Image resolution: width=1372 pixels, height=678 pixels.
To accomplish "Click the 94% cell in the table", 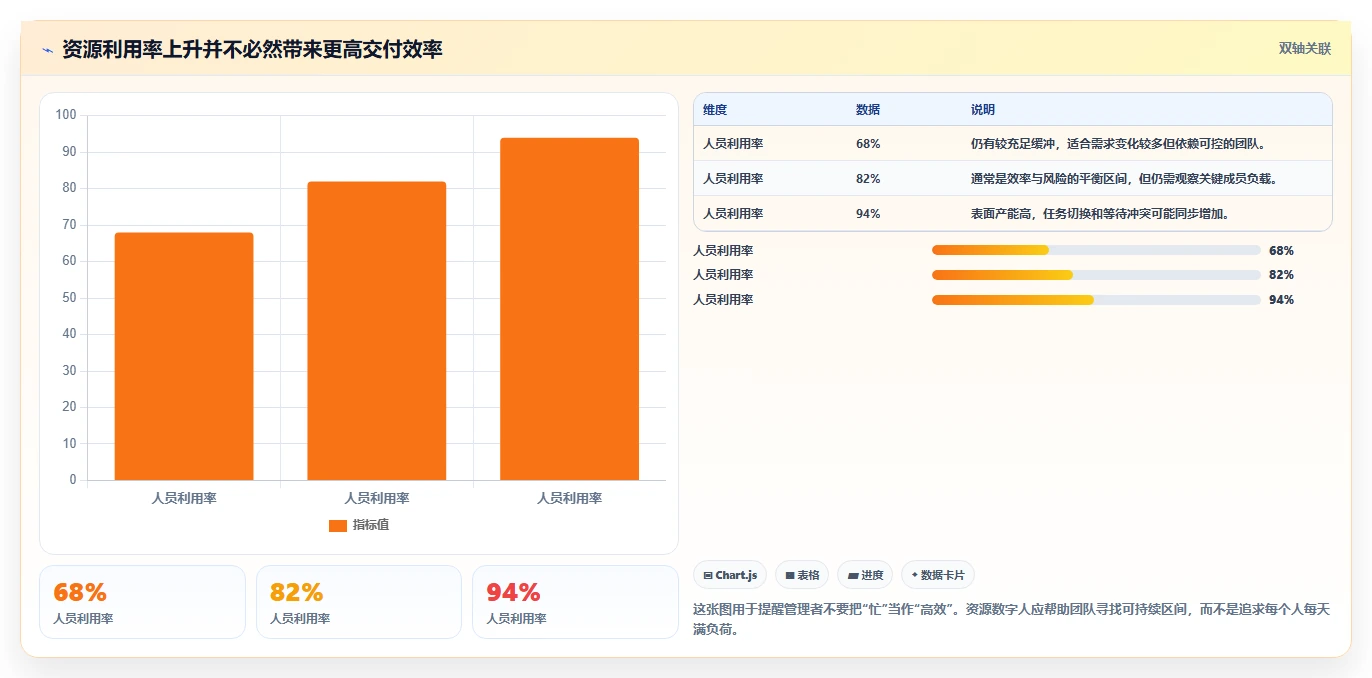I will [x=868, y=214].
